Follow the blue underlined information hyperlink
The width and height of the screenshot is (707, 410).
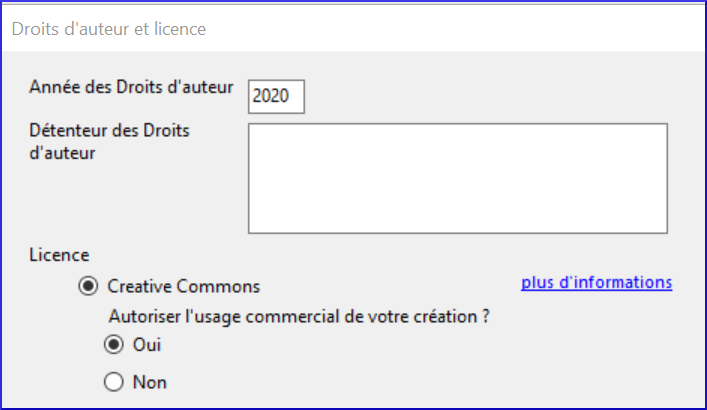pyautogui.click(x=596, y=283)
